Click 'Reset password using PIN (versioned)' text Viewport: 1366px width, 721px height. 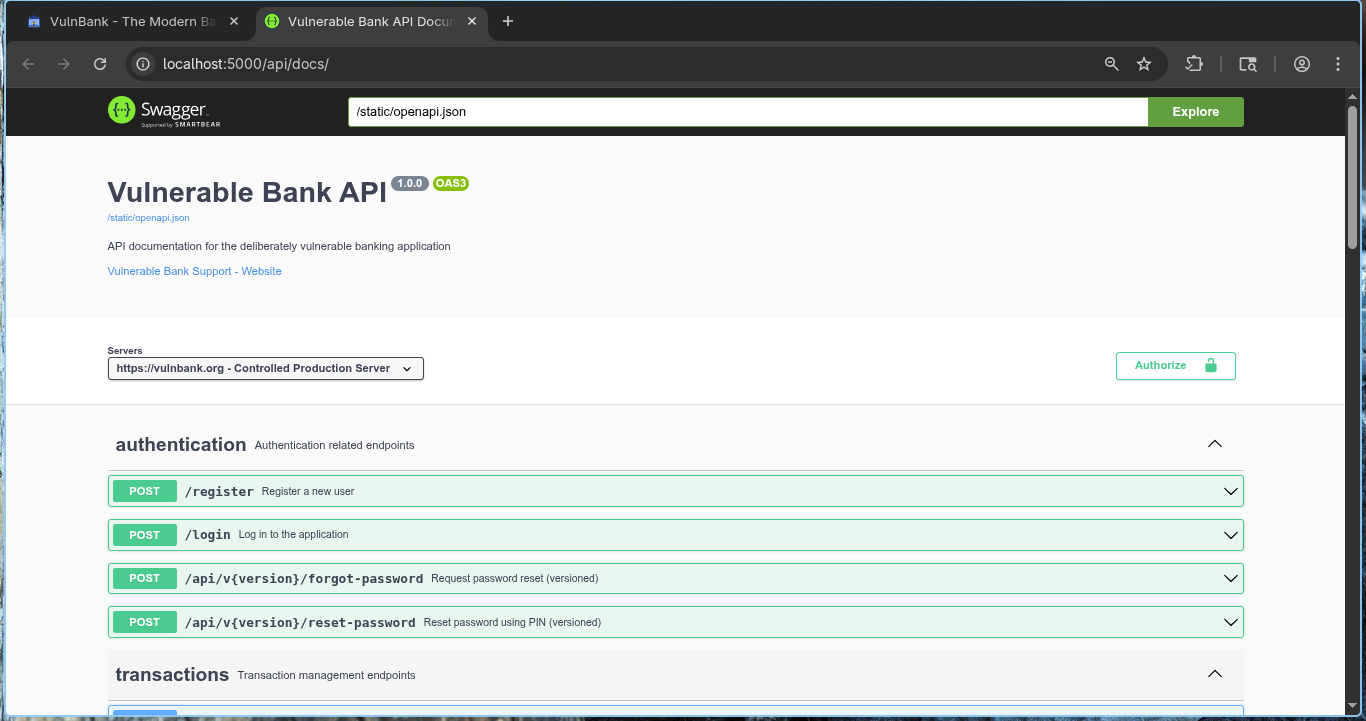(512, 622)
